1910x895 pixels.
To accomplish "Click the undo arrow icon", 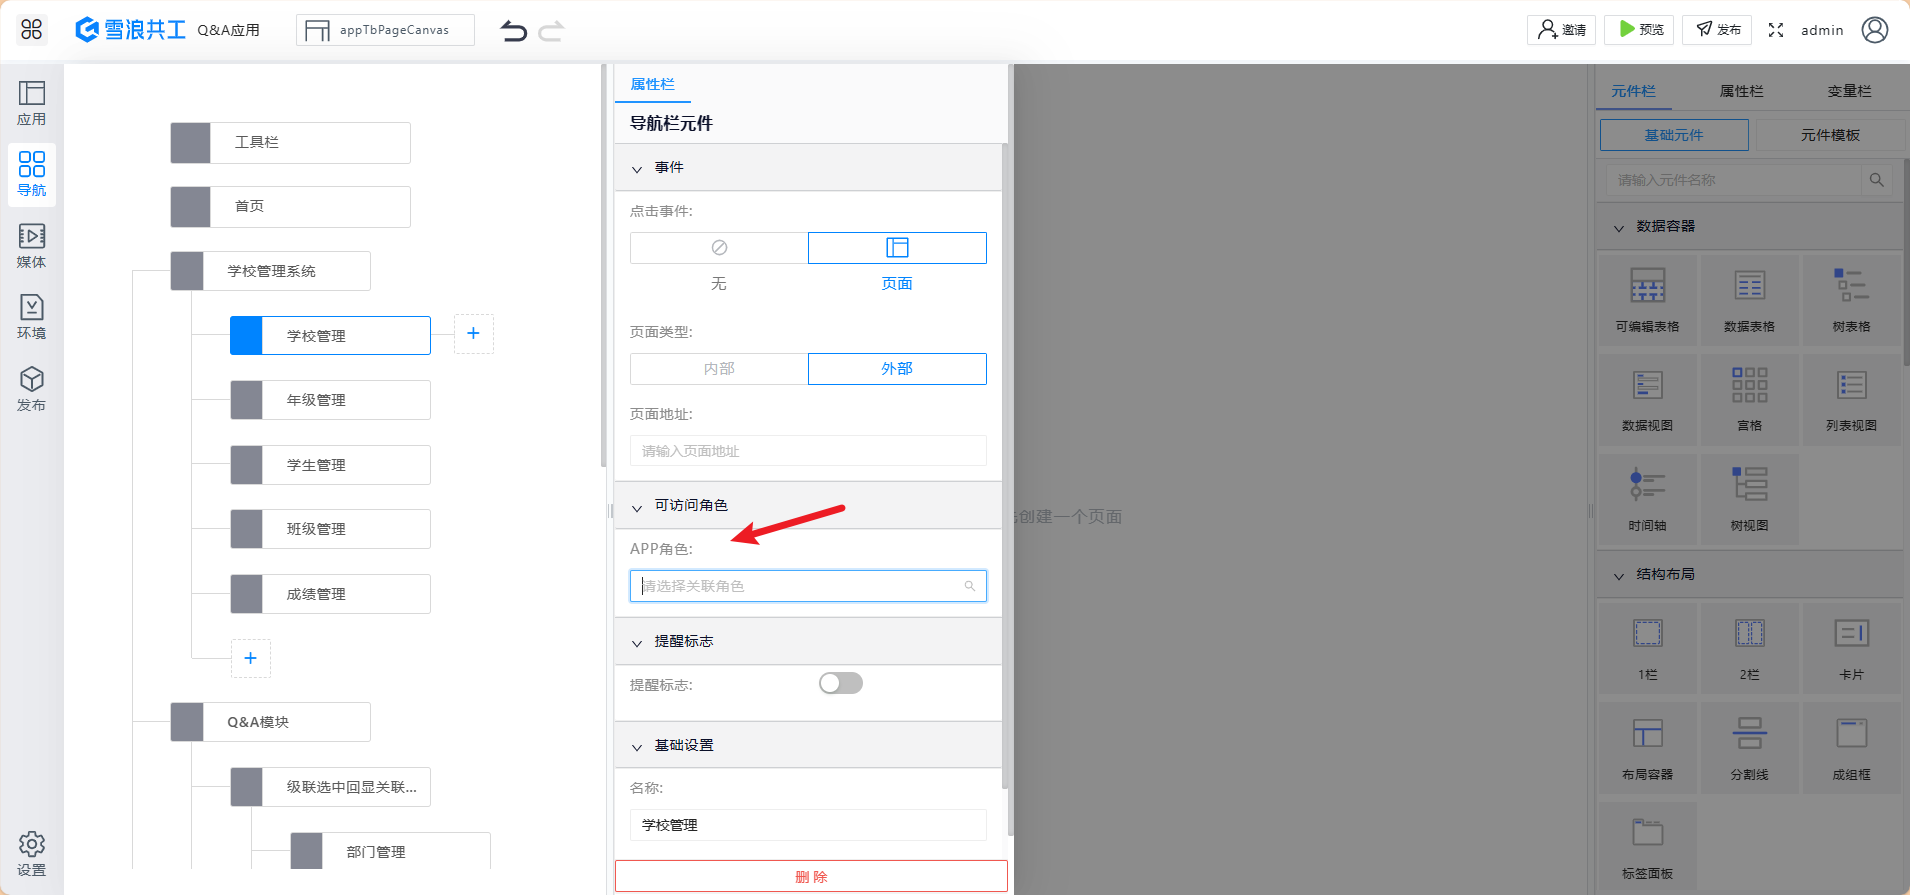I will 513,31.
